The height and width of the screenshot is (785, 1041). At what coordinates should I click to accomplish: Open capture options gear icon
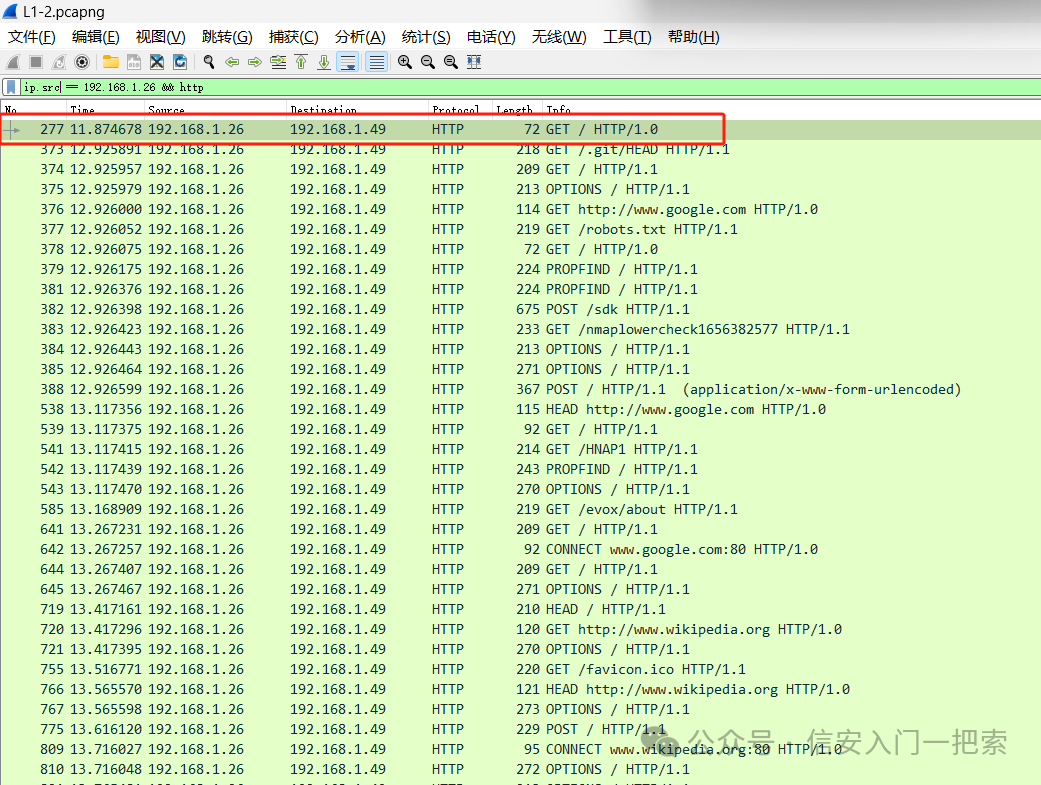[82, 62]
